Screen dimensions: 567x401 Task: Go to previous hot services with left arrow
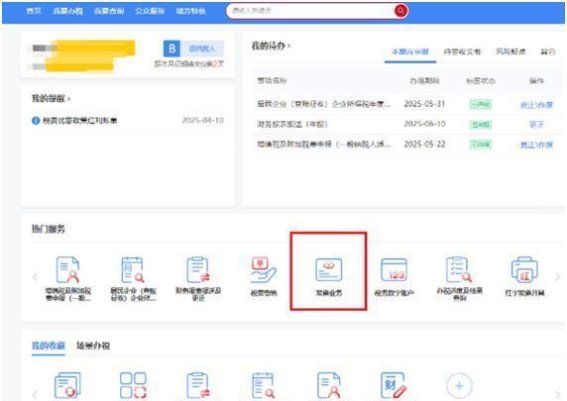35,277
